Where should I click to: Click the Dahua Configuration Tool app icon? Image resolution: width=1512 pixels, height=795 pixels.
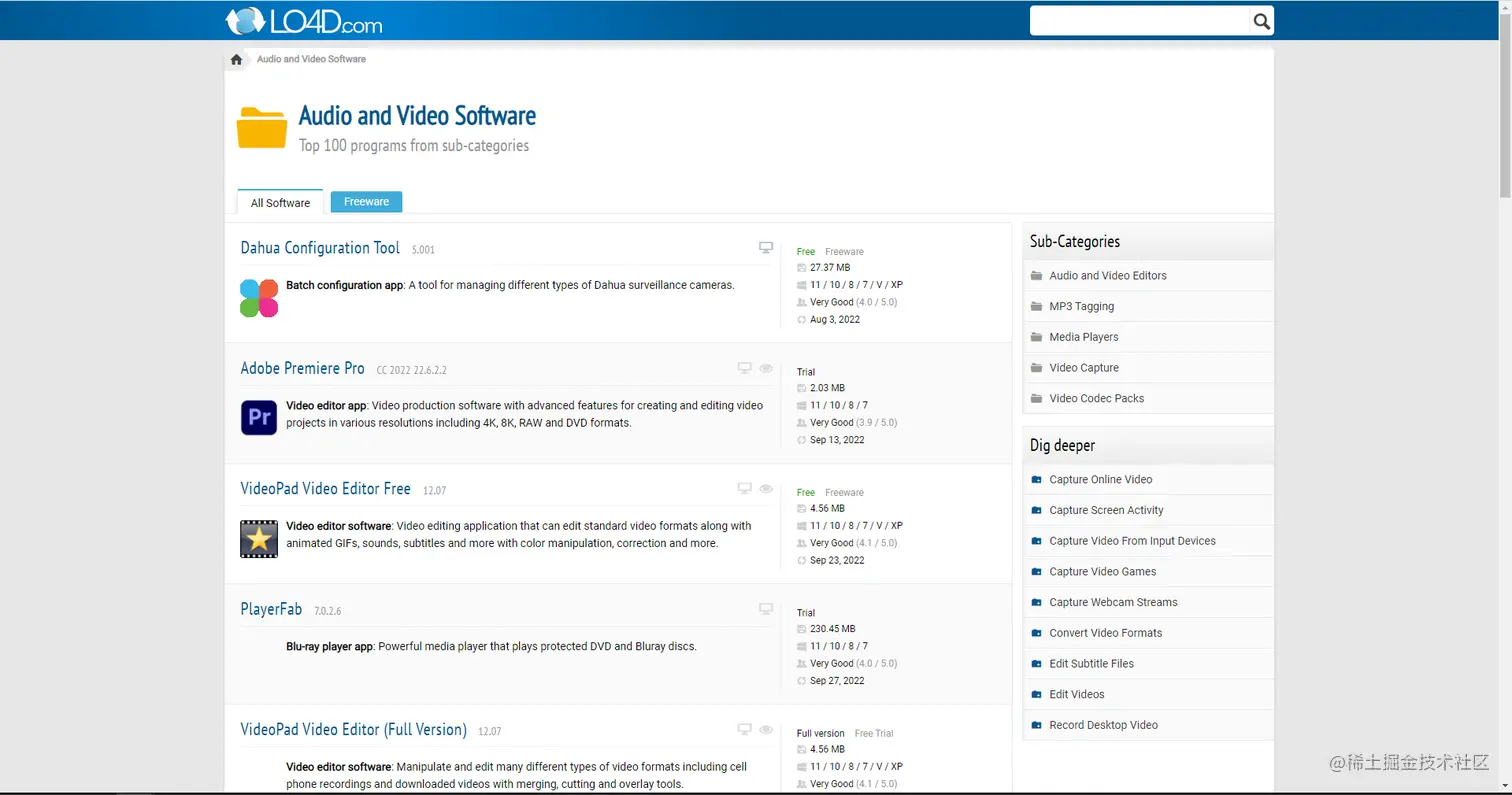click(259, 298)
